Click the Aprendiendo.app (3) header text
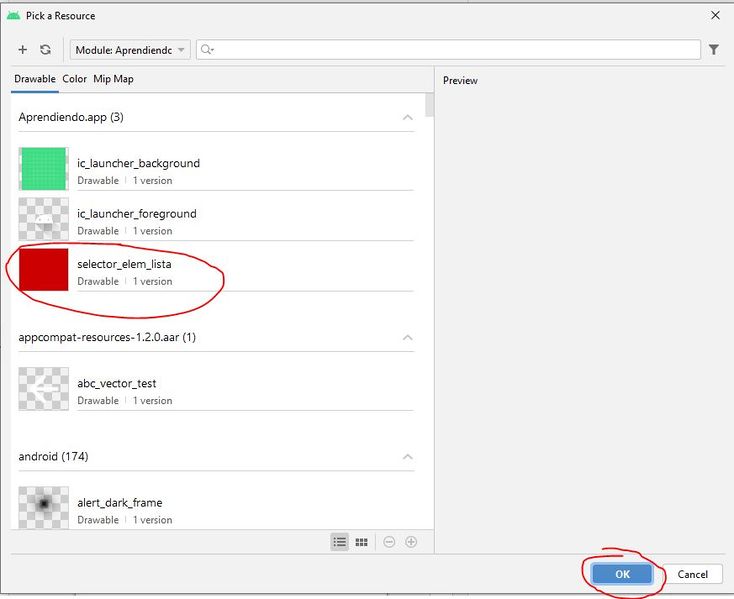734x599 pixels. coord(71,117)
